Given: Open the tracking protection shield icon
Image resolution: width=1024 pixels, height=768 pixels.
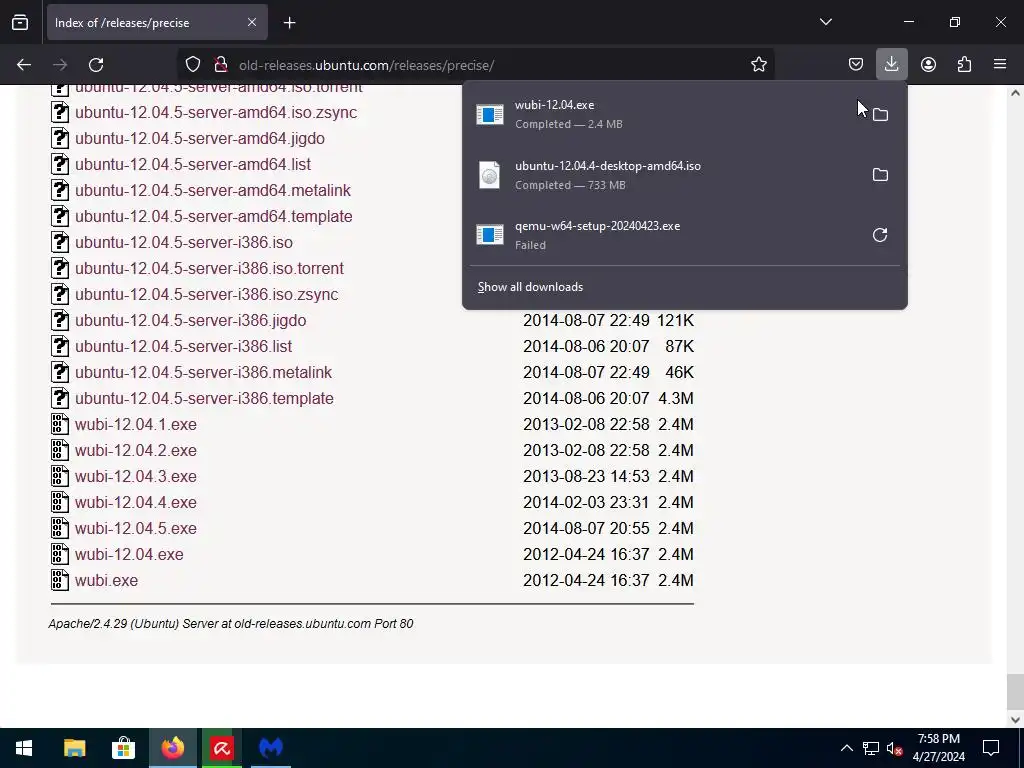Looking at the screenshot, I should [x=193, y=65].
